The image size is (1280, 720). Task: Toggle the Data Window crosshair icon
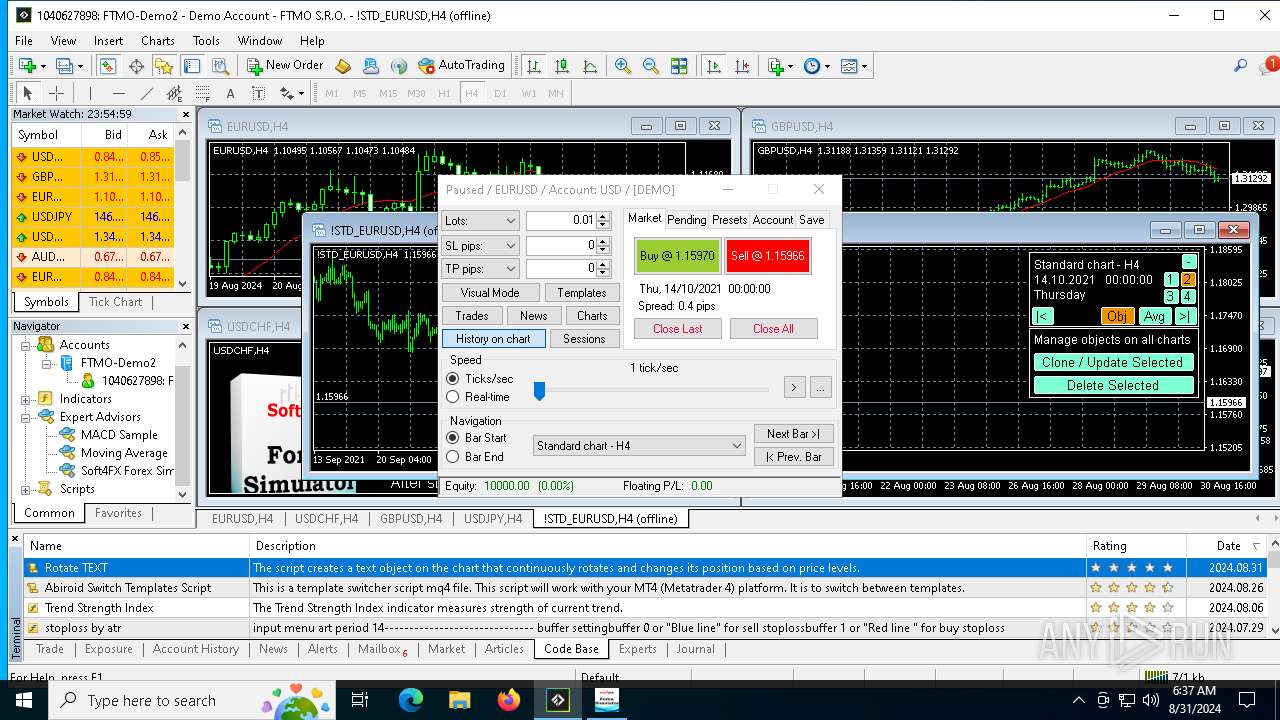pyautogui.click(x=136, y=66)
